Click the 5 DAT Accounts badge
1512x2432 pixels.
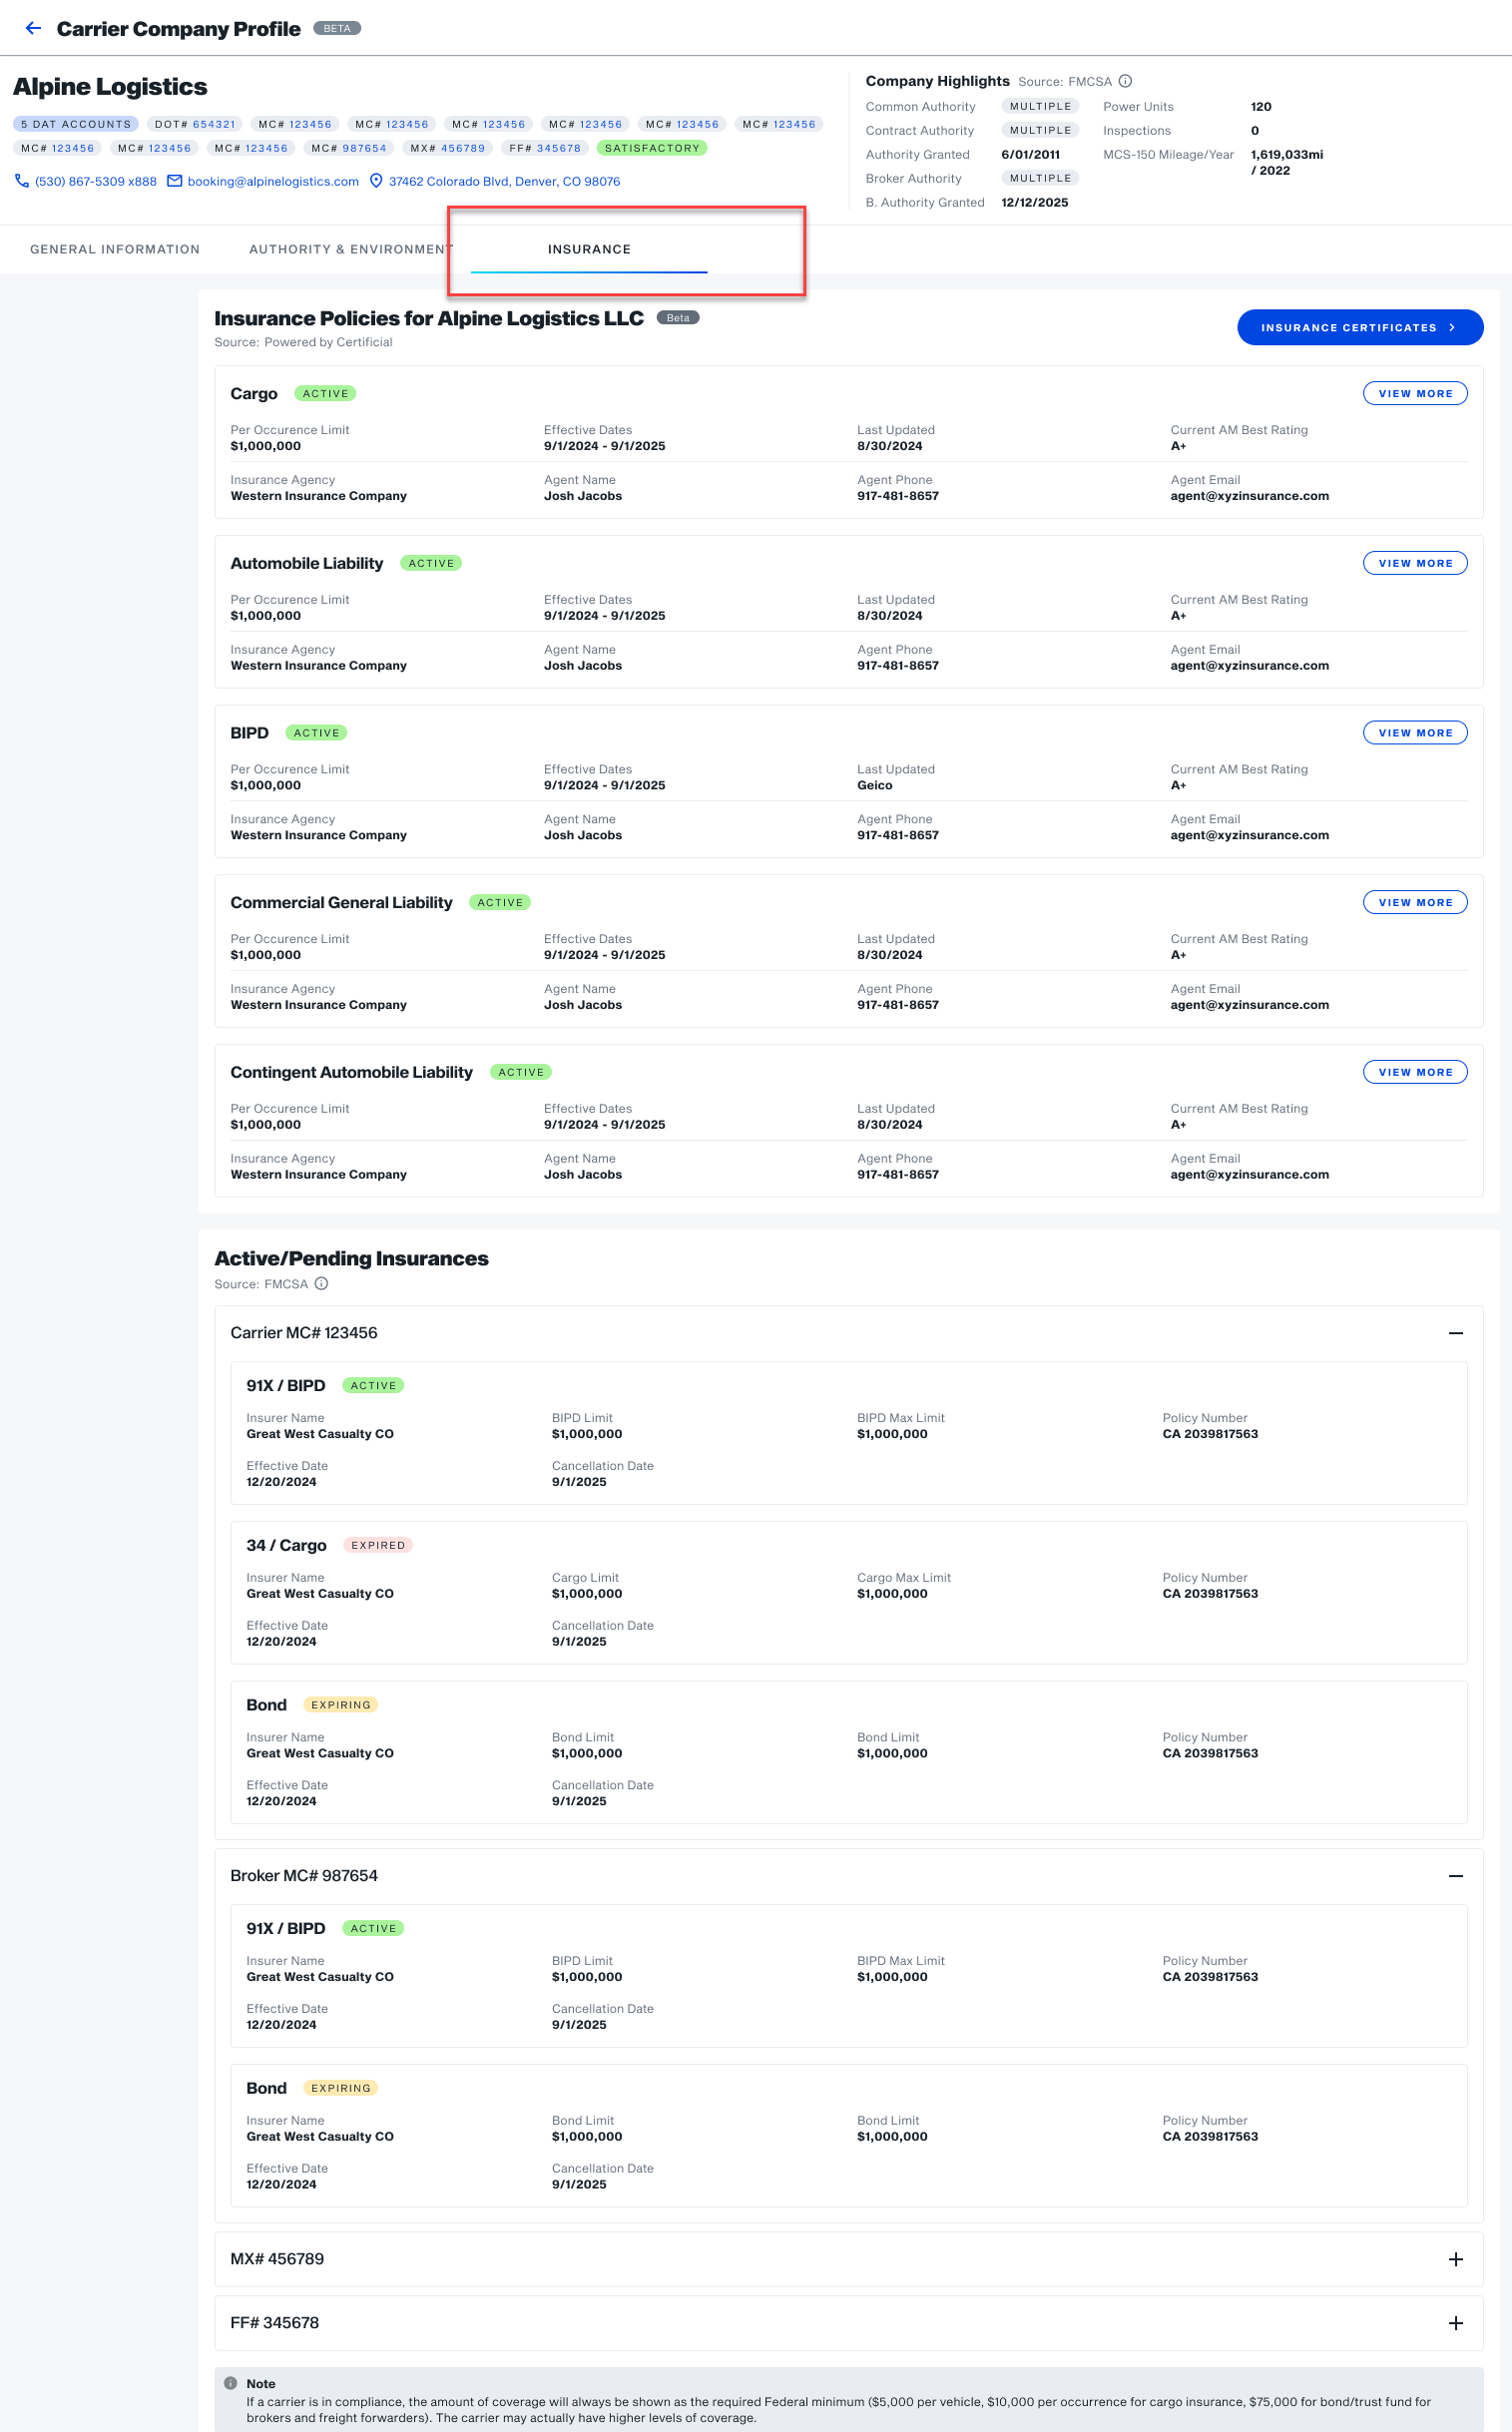(76, 124)
